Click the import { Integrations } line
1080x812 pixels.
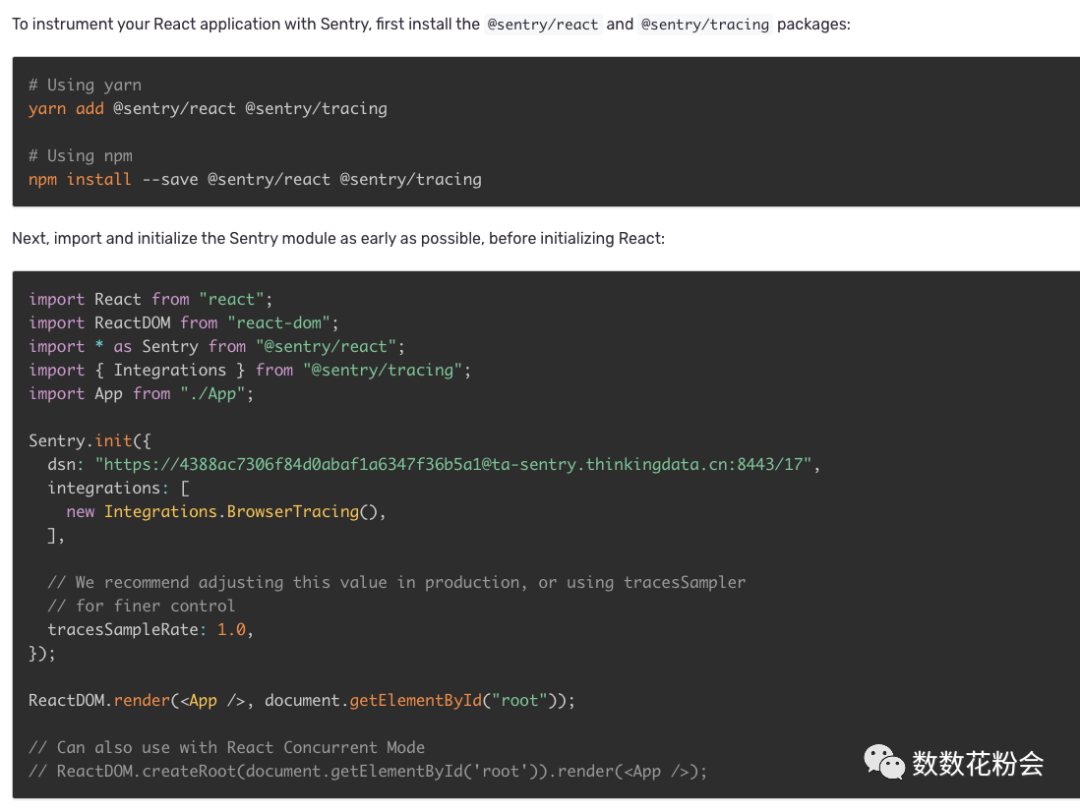(x=249, y=371)
